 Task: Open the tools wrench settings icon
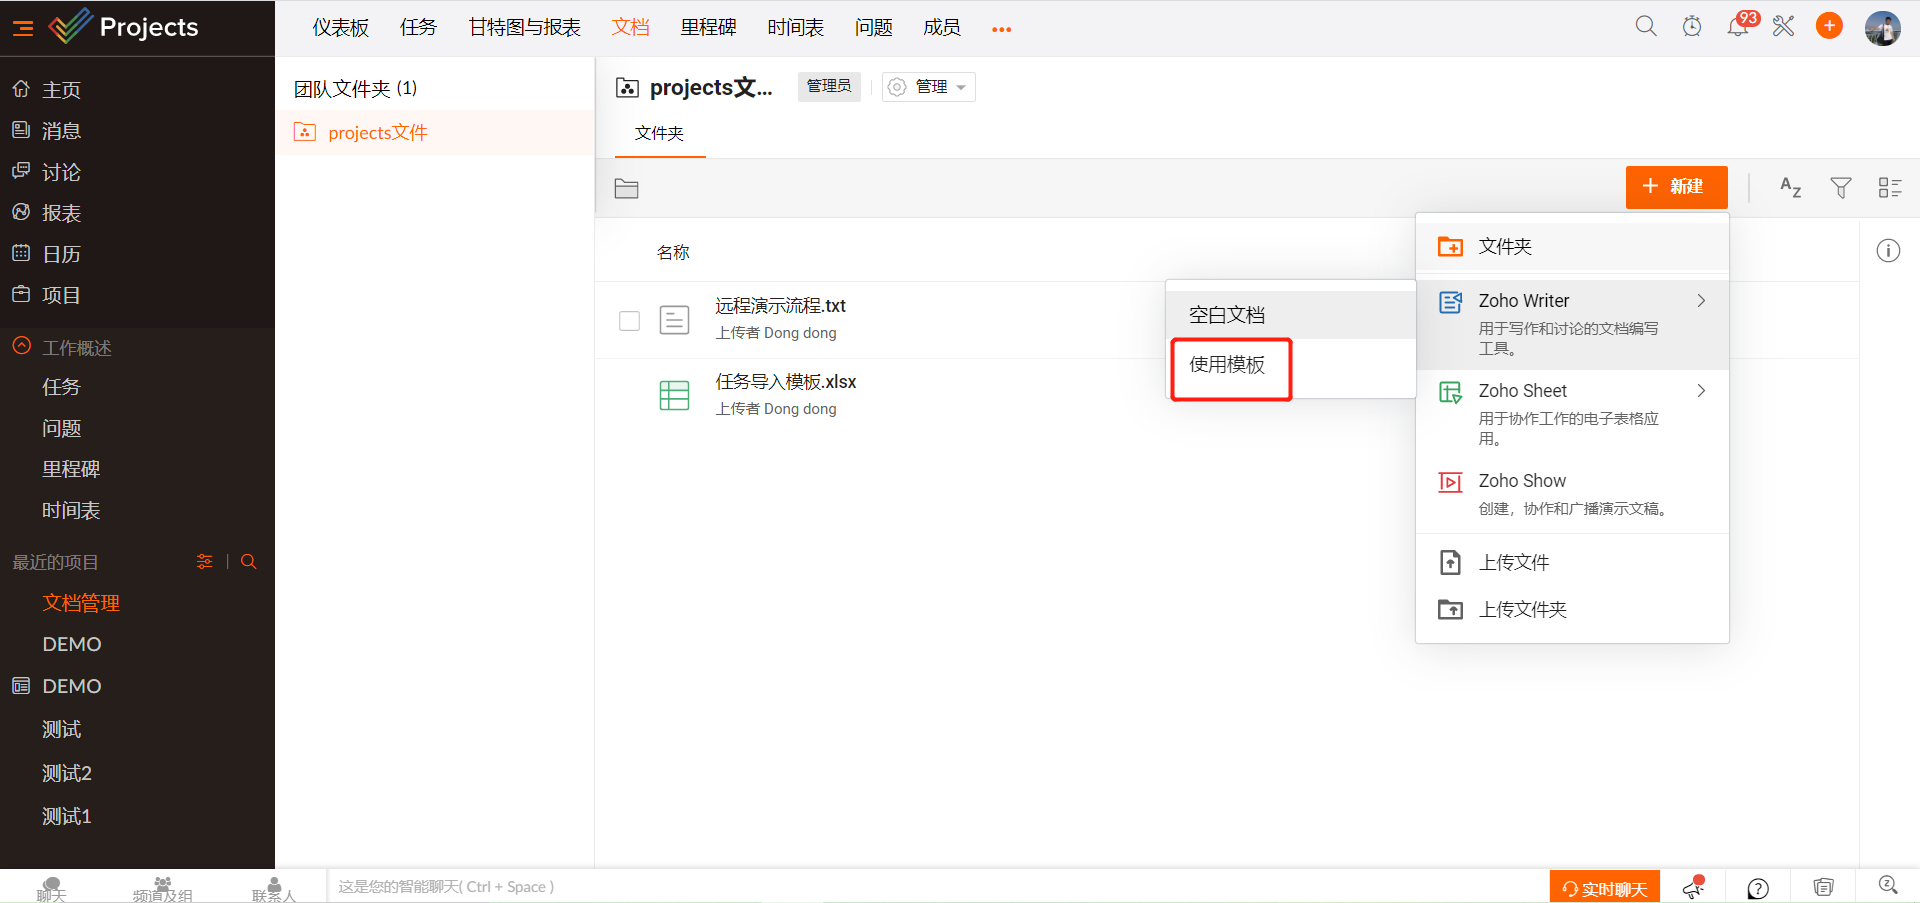pyautogui.click(x=1784, y=27)
